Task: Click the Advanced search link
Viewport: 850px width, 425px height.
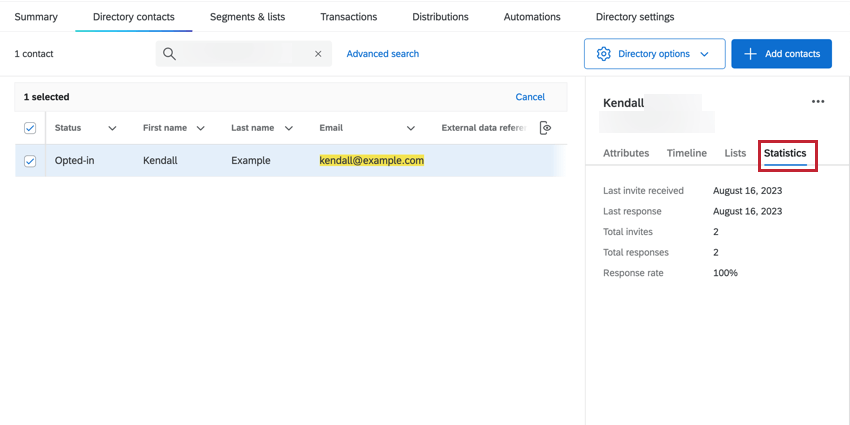Action: [x=382, y=54]
